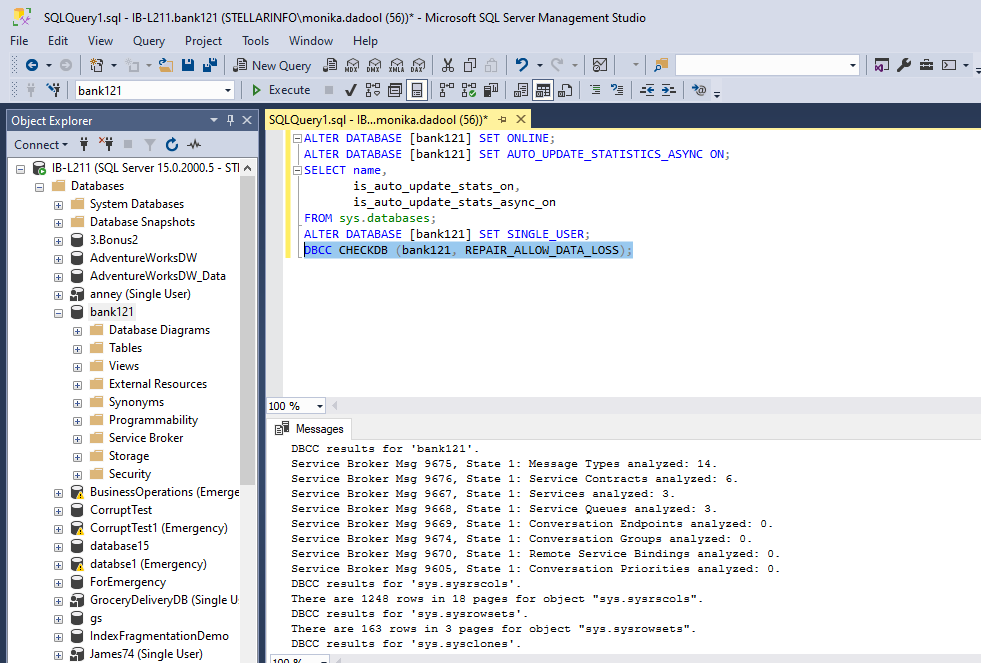
Task: Toggle Include Live Query Statistics
Action: click(x=469, y=90)
